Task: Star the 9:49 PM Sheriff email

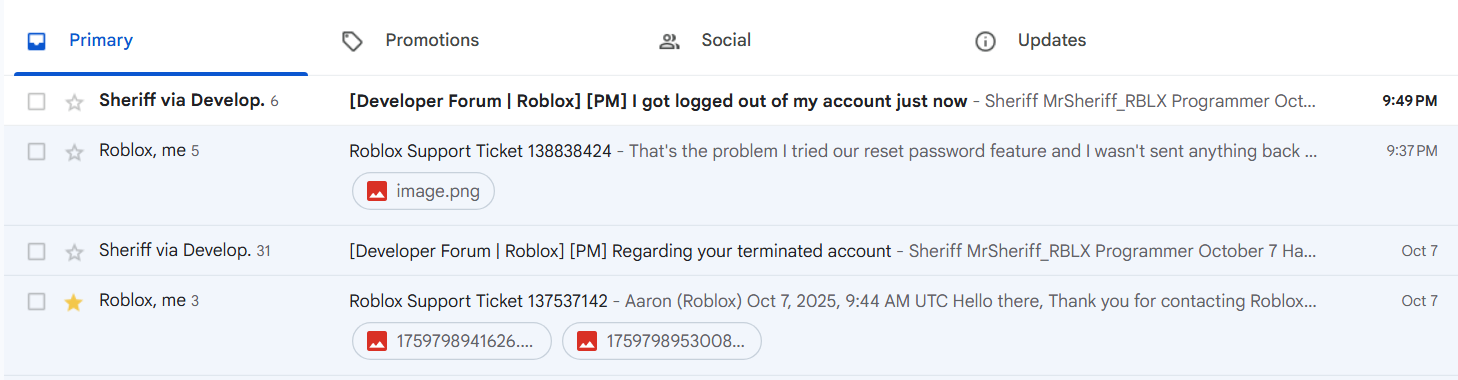Action: [74, 101]
